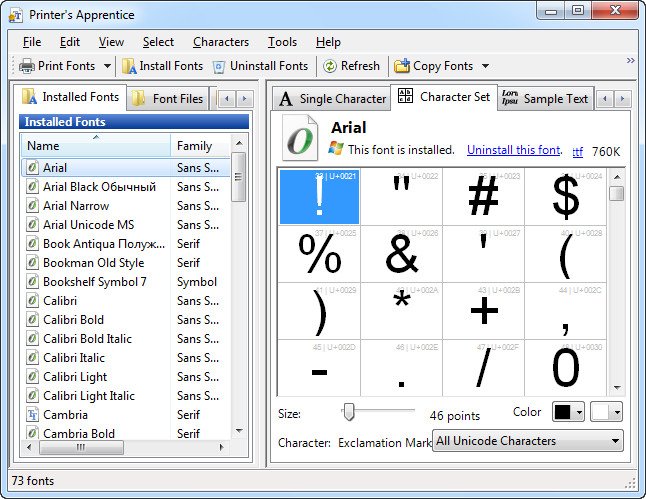The height and width of the screenshot is (499, 646).
Task: Click the Bookshelf Symbol 7 font icon
Action: coord(32,281)
